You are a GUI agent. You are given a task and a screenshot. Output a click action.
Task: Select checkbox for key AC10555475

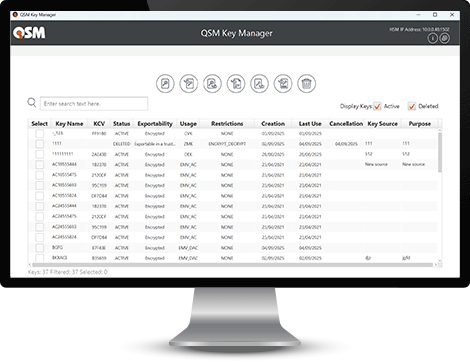[39, 175]
